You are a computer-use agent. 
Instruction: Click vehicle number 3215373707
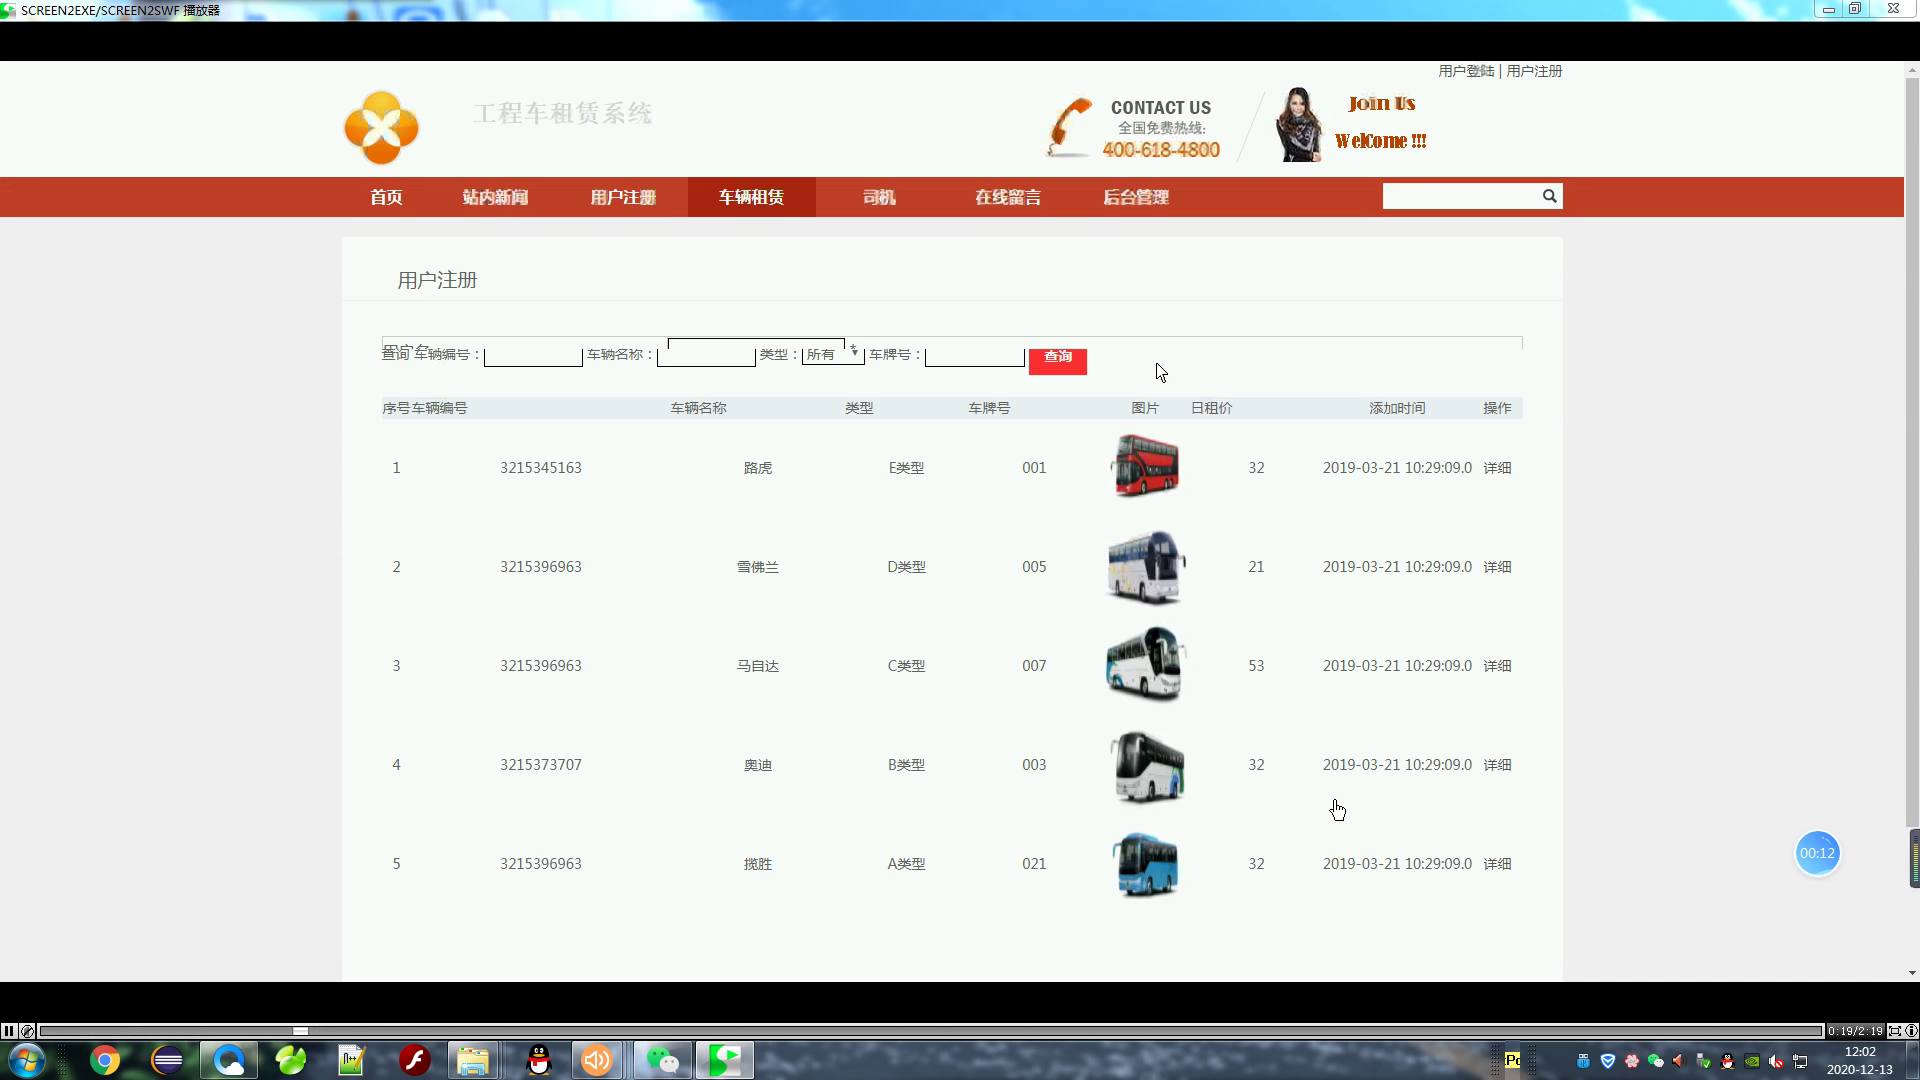pyautogui.click(x=541, y=765)
